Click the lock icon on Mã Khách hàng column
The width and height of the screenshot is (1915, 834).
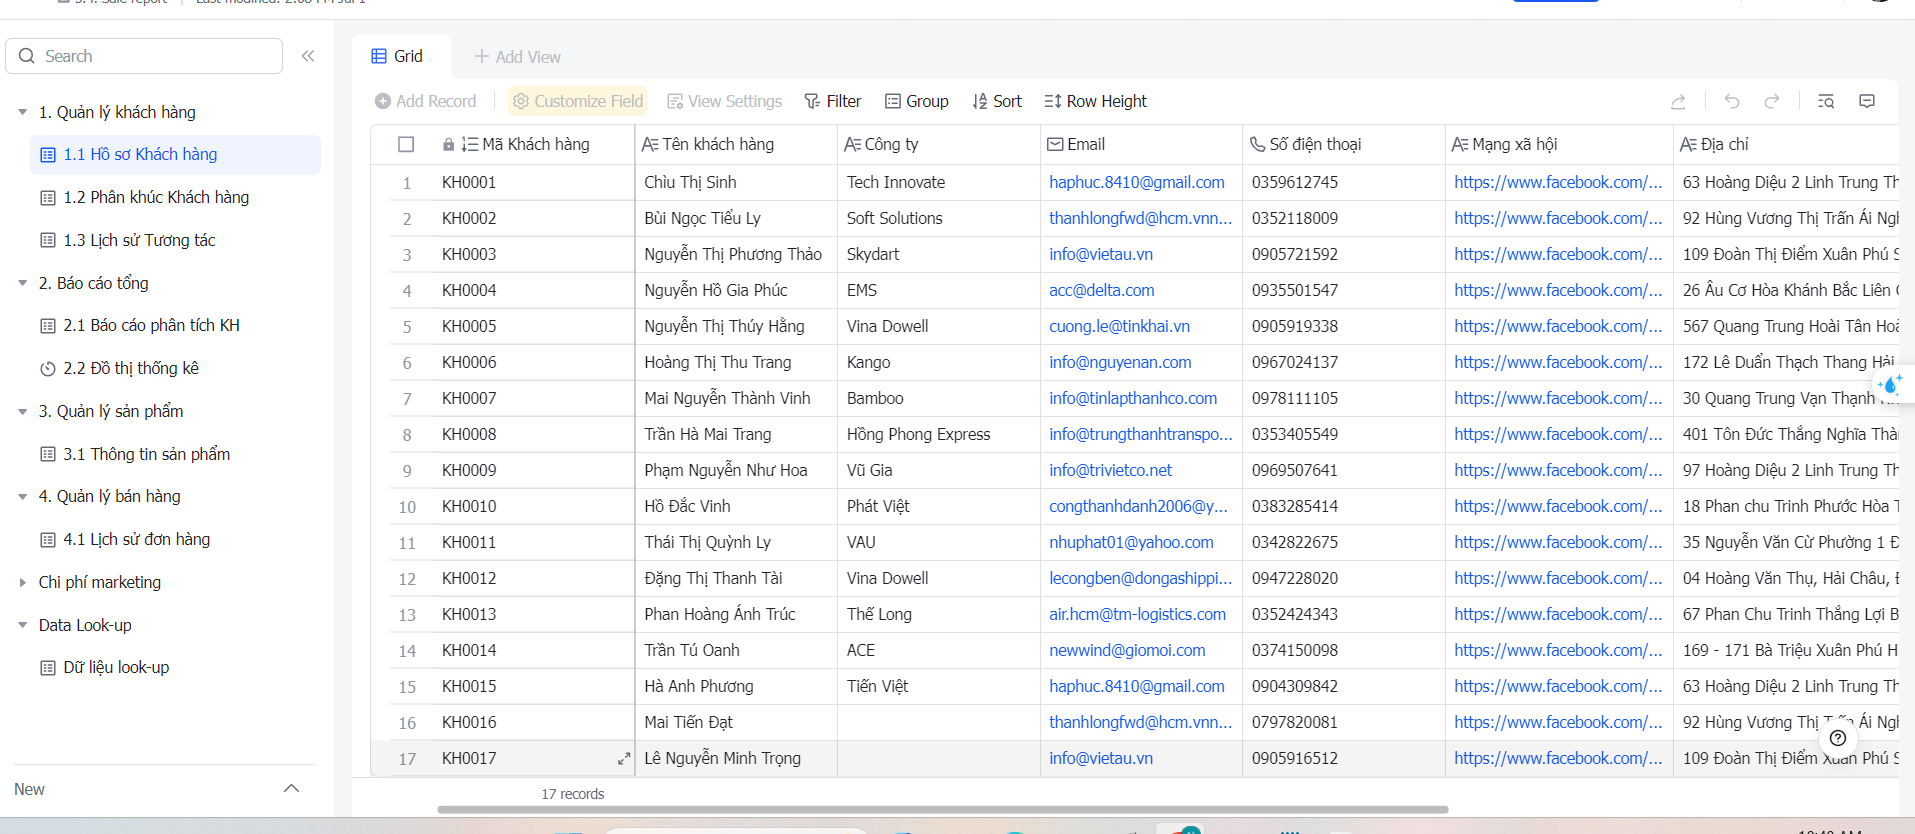[x=449, y=145]
